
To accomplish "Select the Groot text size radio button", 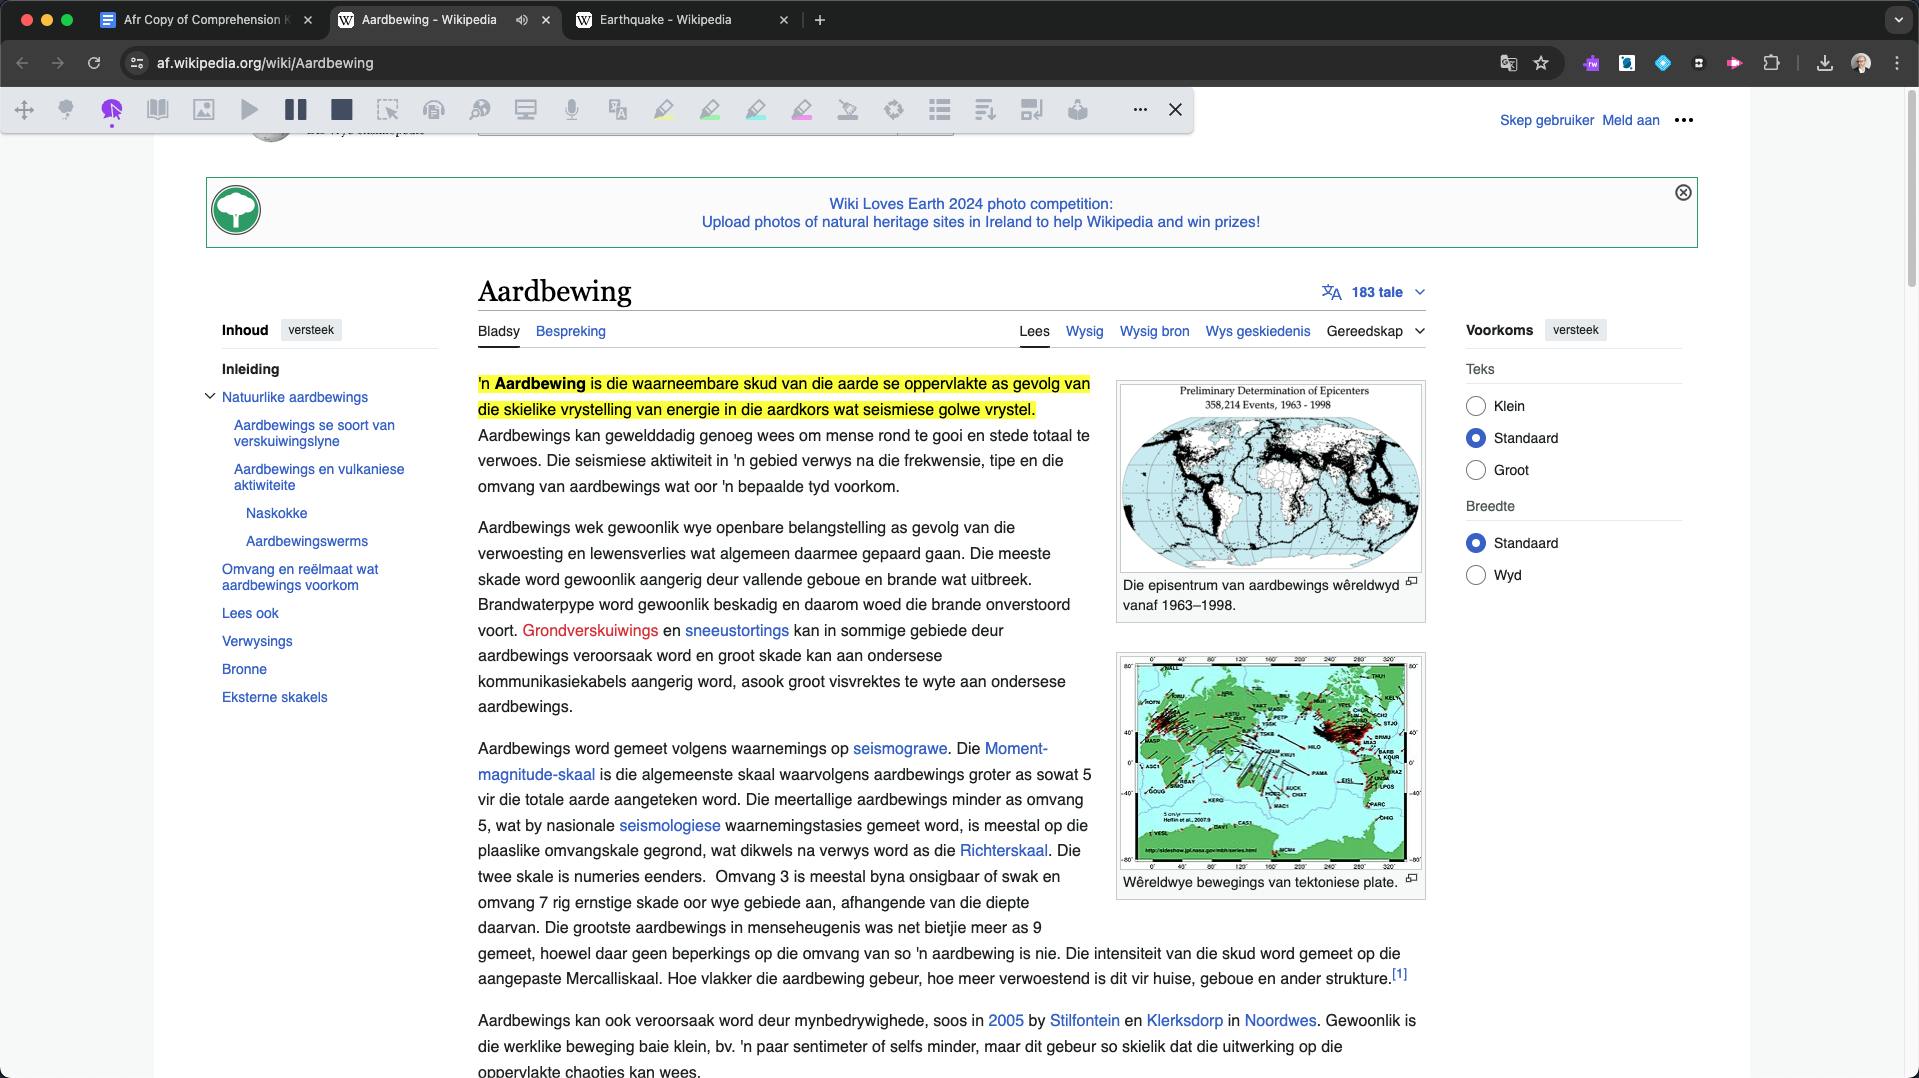I will [1475, 470].
